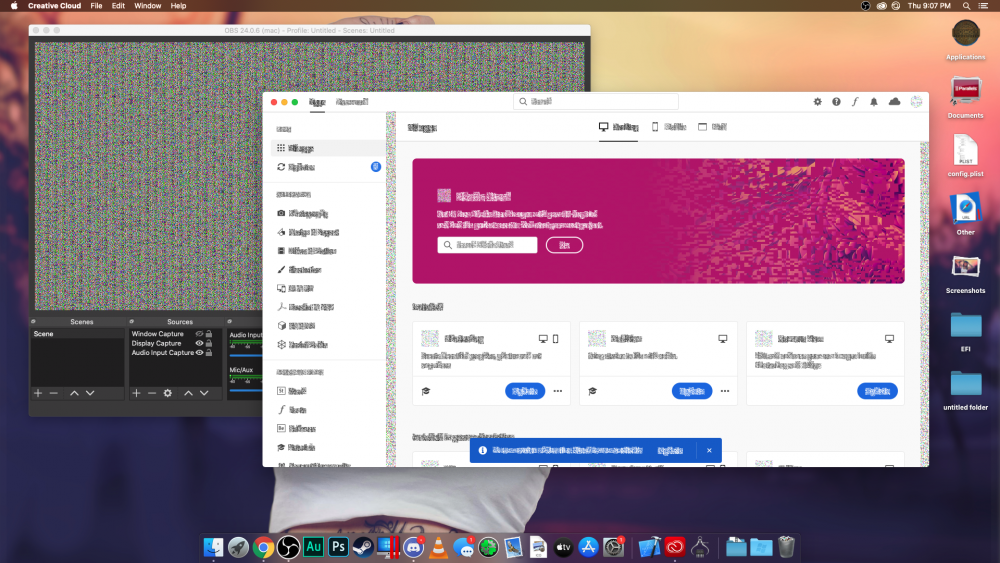Undock the OBS Scenes panel via float icon
This screenshot has height=563, width=1000.
[33, 321]
